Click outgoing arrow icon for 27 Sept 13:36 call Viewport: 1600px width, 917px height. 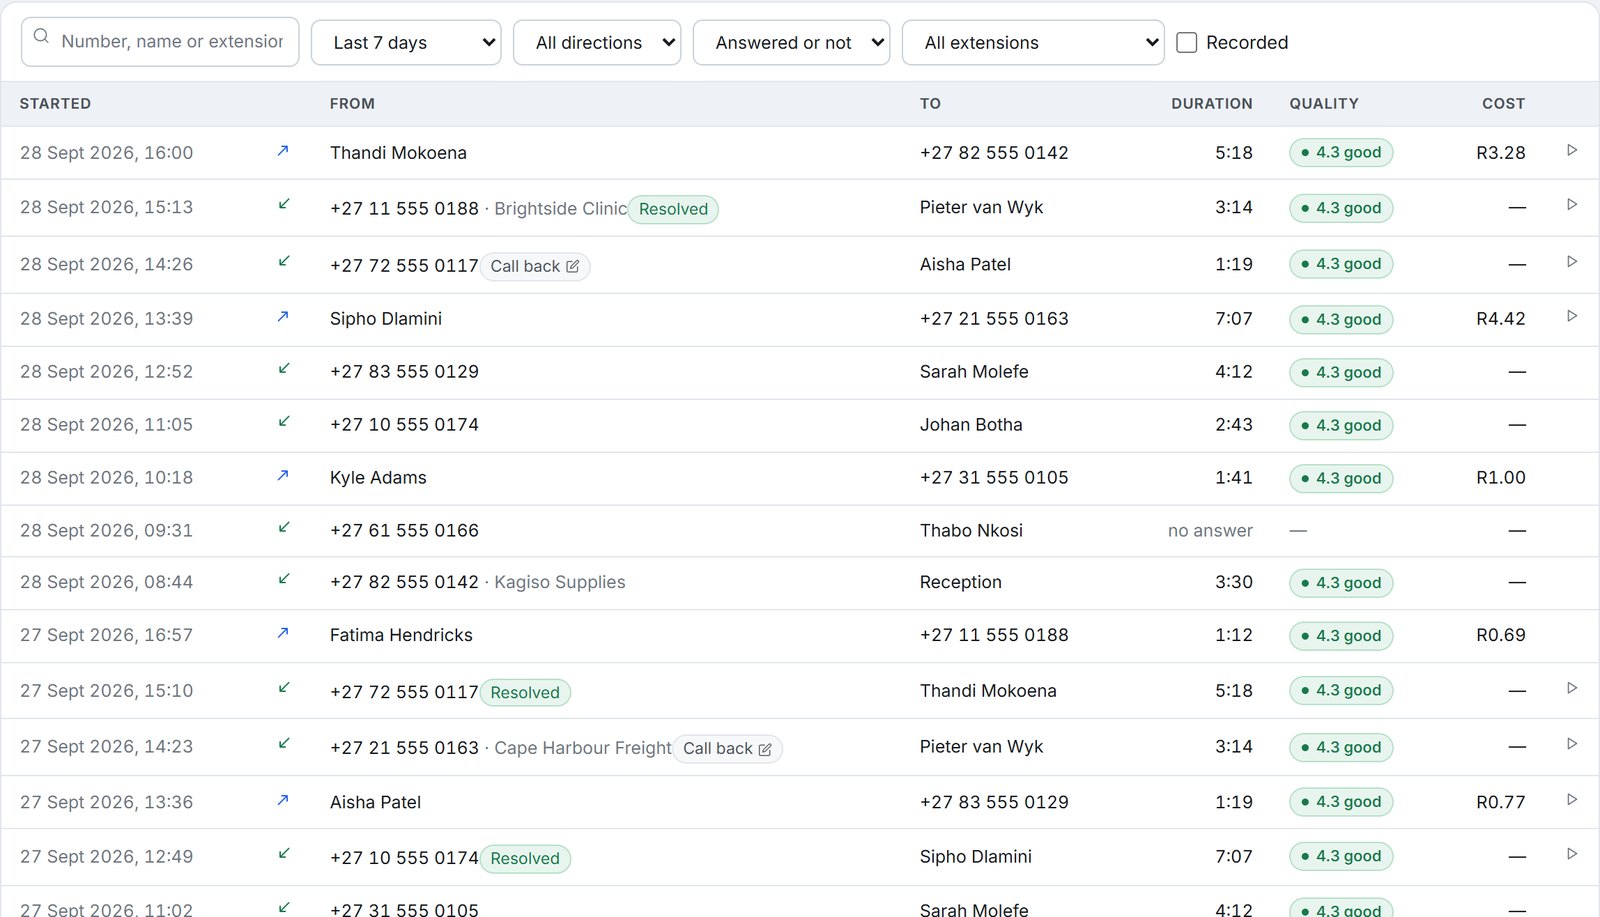283,800
